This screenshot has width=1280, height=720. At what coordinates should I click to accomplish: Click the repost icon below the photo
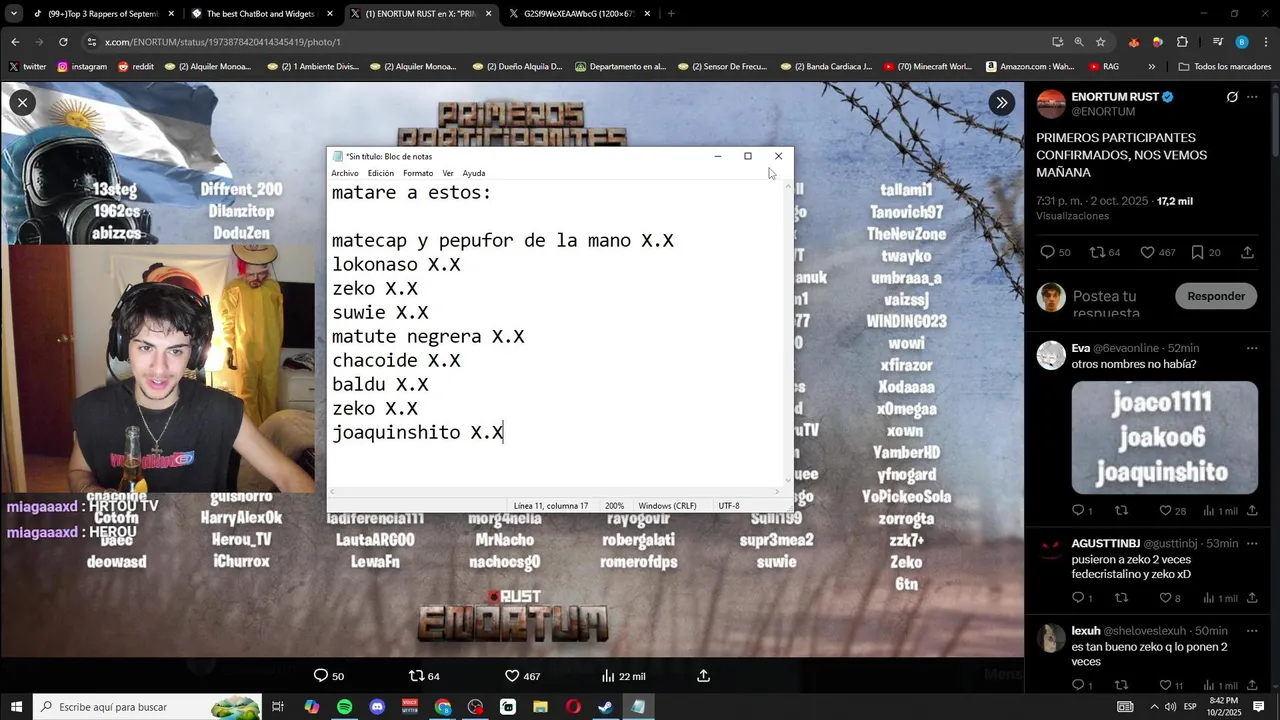pos(417,676)
